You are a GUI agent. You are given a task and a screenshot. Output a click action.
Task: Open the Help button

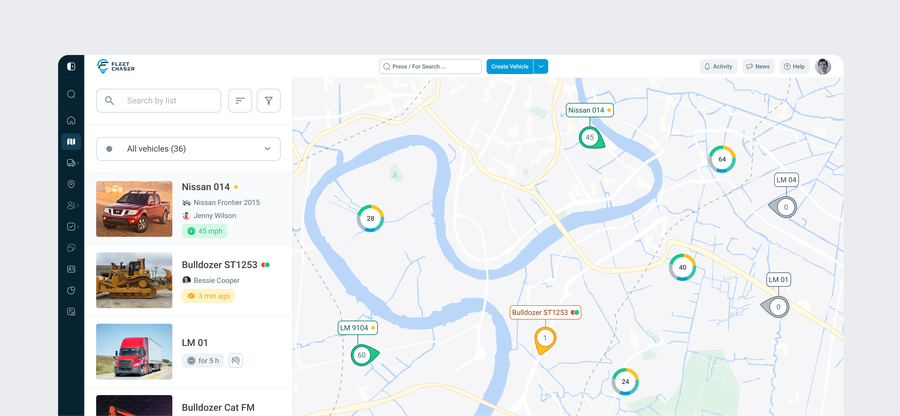tap(794, 67)
